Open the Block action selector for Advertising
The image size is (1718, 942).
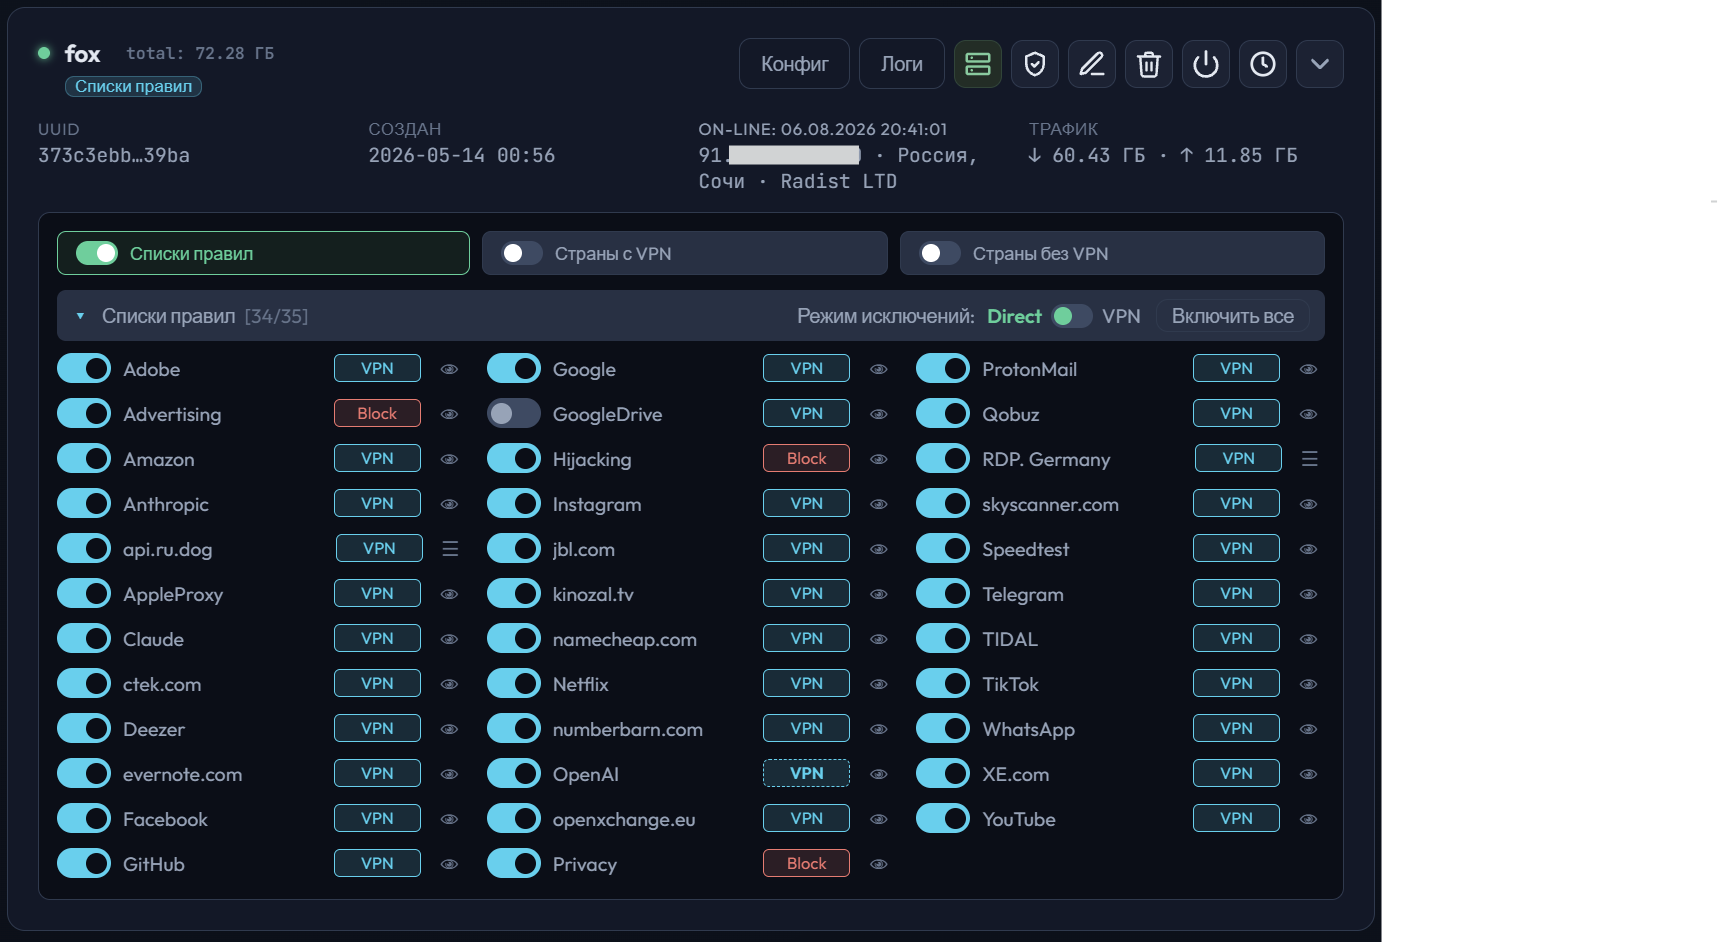377,414
